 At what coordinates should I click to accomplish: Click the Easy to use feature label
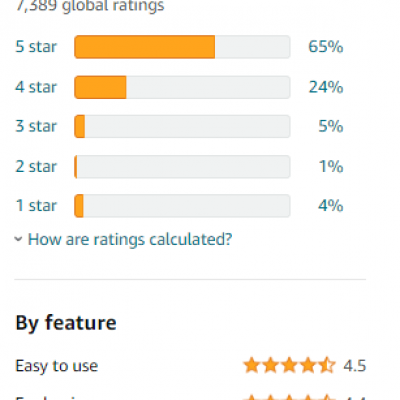click(57, 366)
